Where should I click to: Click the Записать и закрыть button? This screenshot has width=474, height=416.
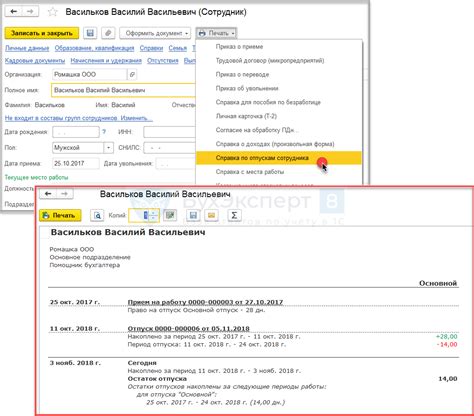[42, 33]
